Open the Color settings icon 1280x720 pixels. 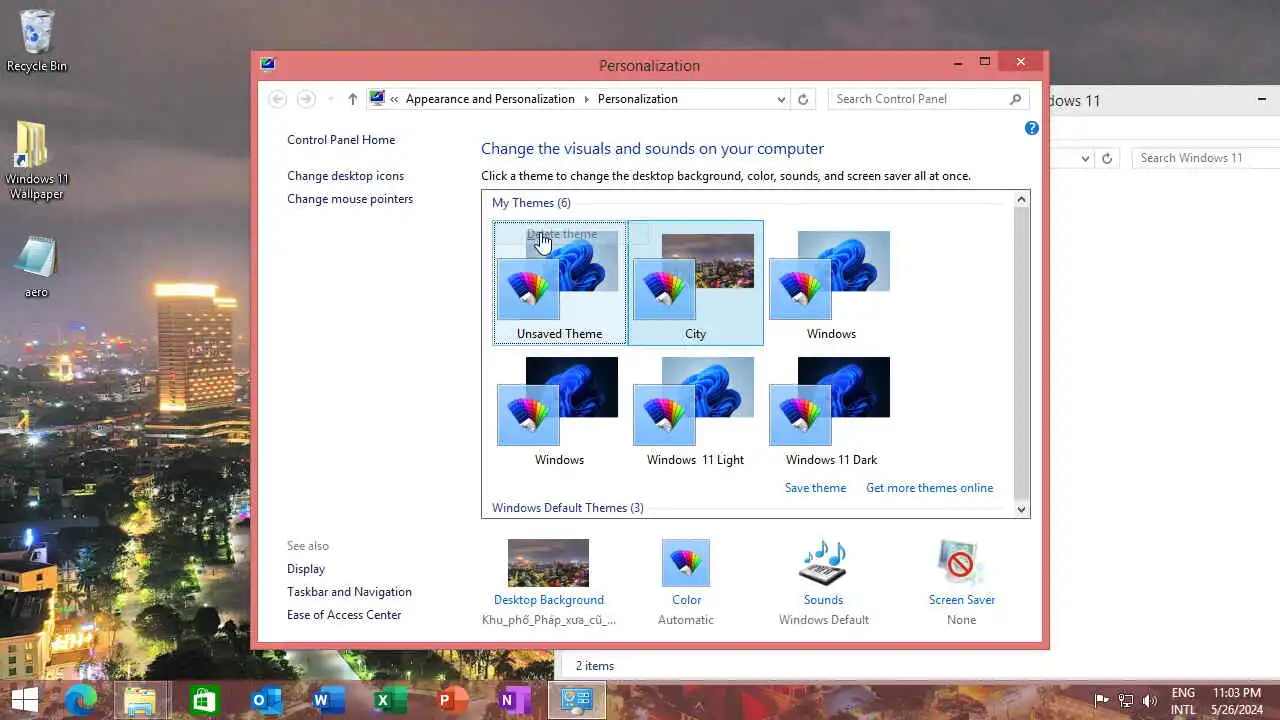point(686,563)
